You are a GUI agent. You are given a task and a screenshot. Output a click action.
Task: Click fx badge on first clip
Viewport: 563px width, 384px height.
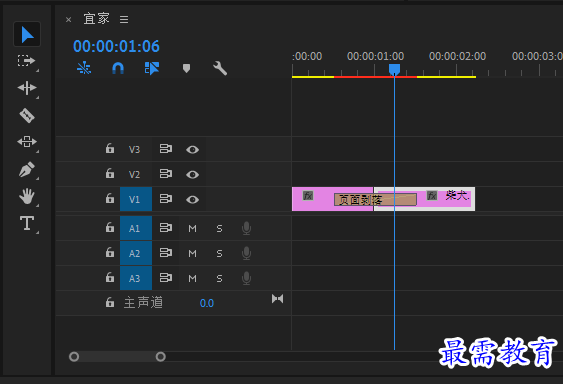pos(308,196)
